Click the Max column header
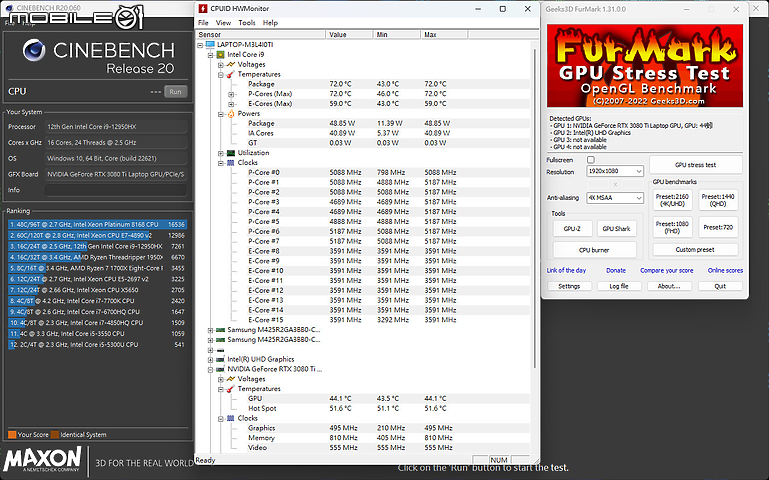769x480 pixels. click(444, 34)
